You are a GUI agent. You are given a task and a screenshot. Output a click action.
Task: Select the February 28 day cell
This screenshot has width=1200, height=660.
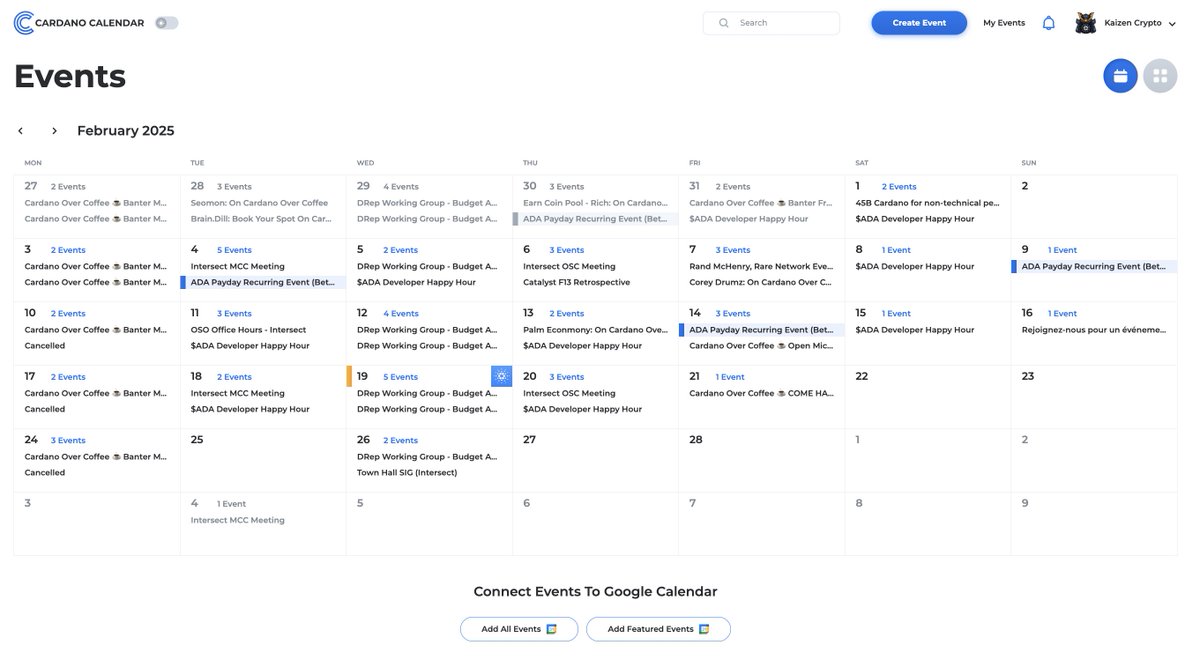pyautogui.click(x=761, y=460)
